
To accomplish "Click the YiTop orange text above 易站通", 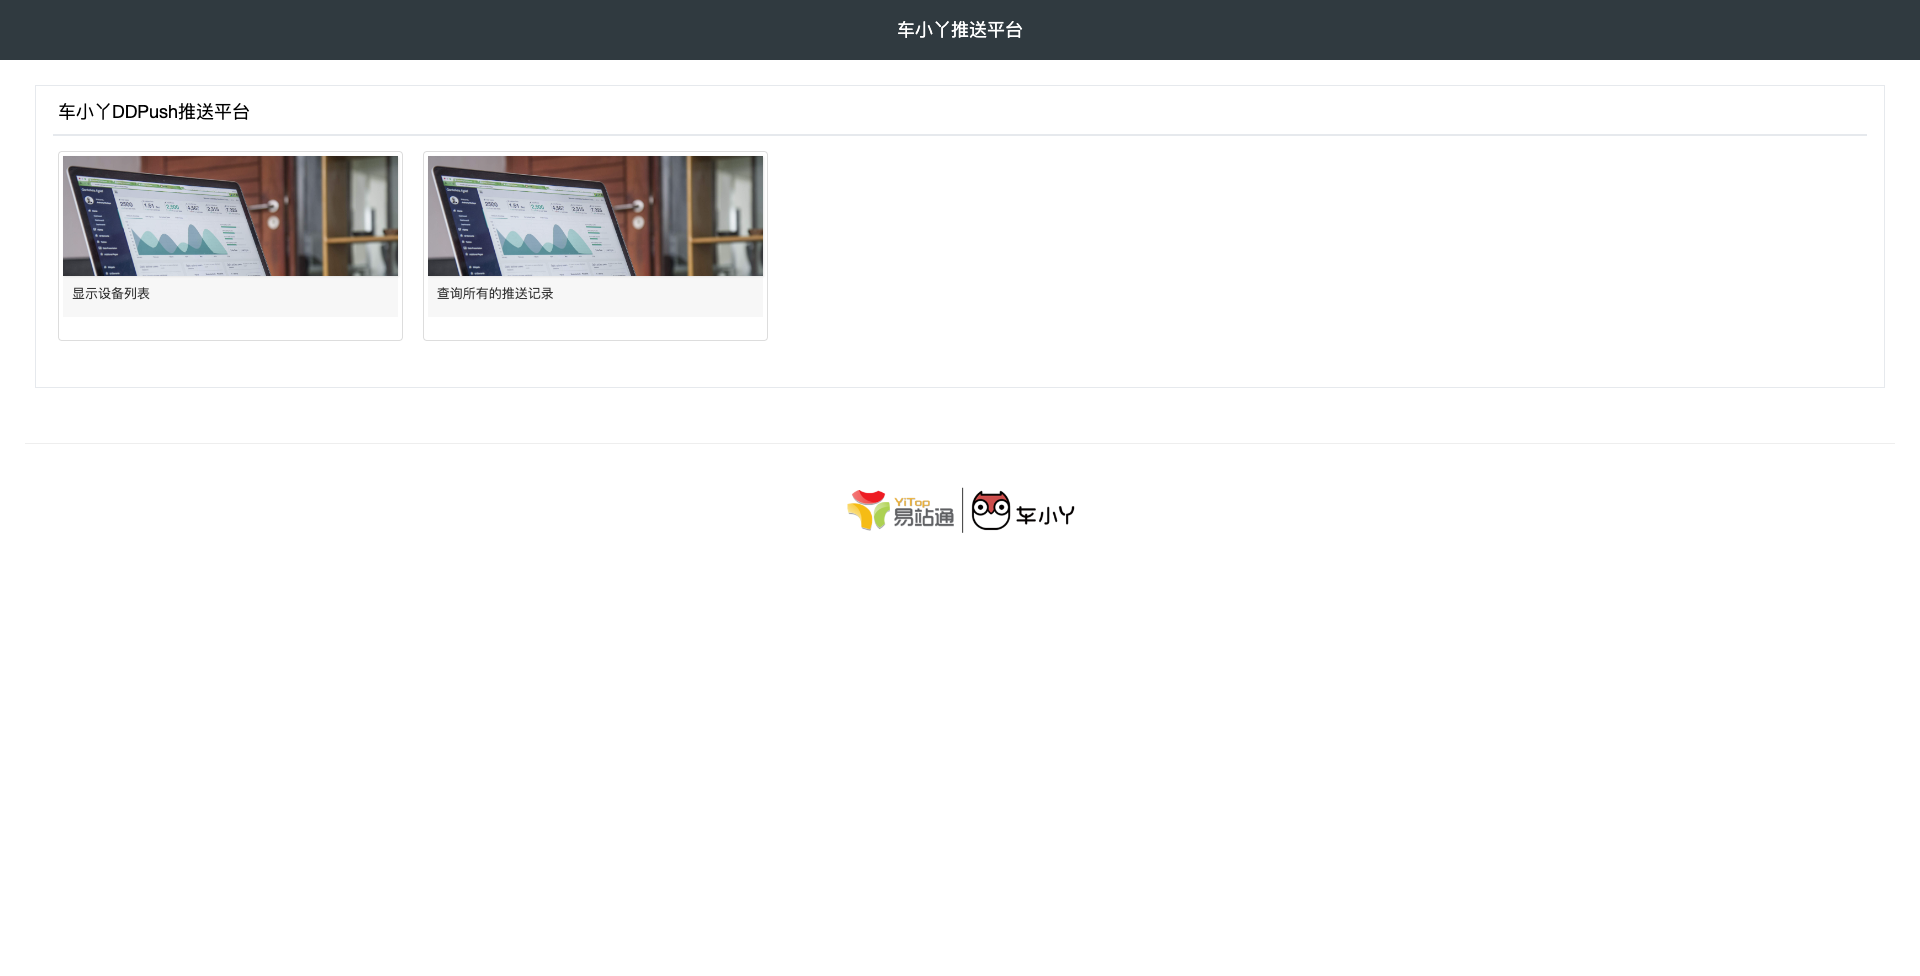I will click(911, 502).
